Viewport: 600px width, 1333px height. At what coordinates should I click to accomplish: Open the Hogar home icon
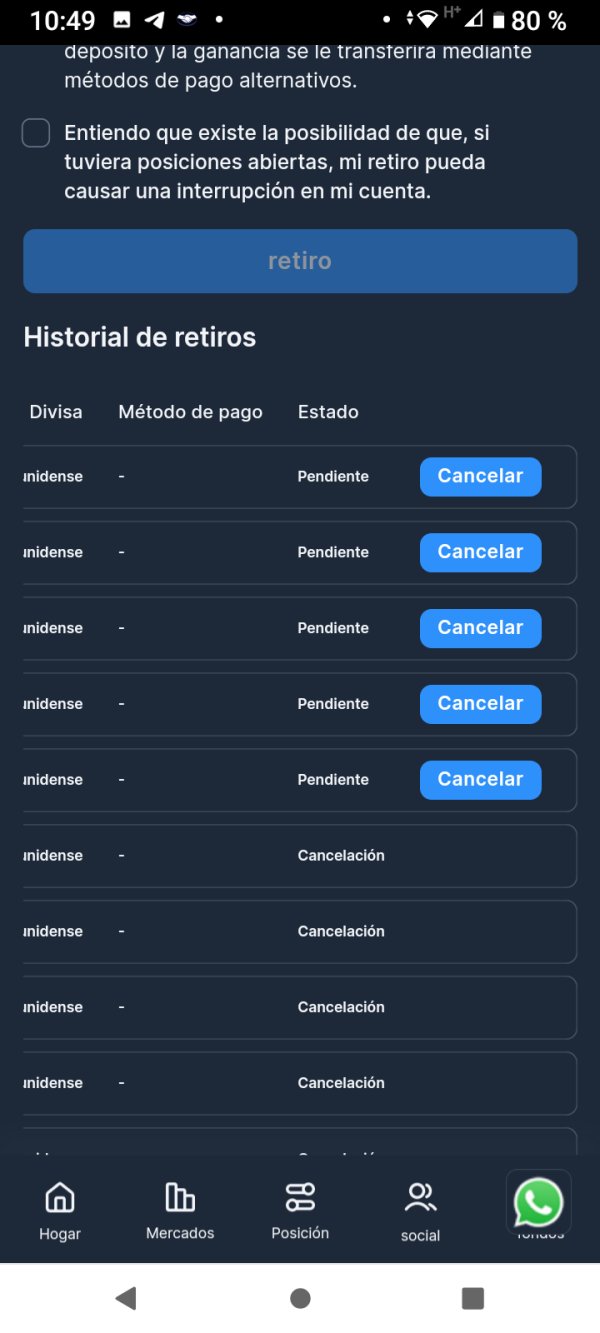tap(60, 1196)
